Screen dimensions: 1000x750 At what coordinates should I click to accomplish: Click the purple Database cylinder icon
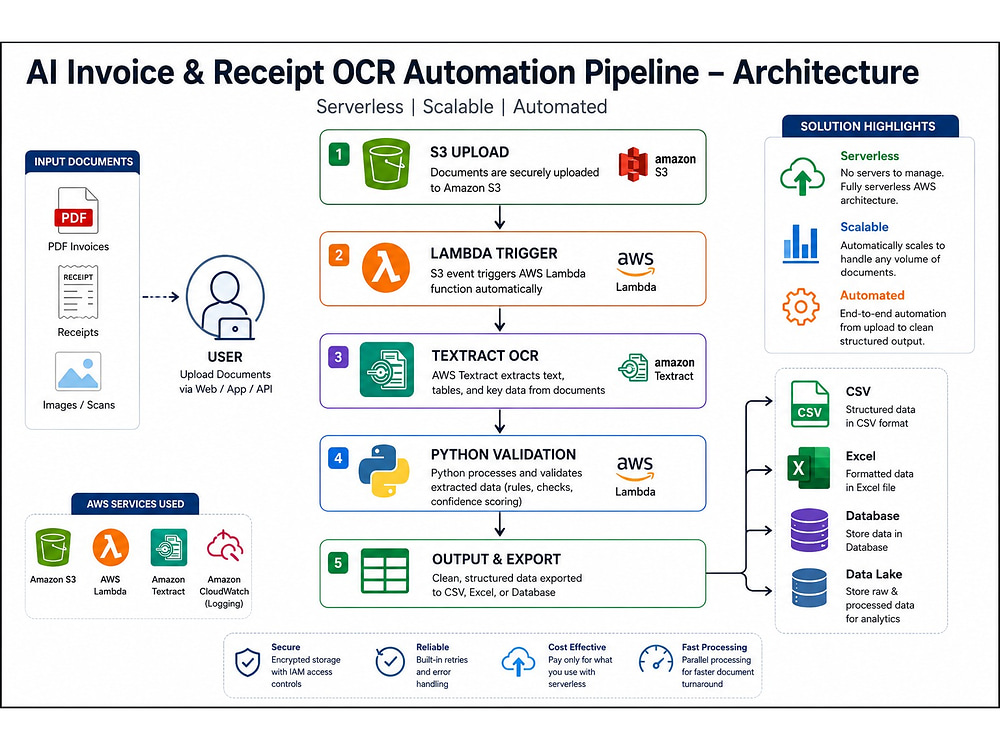pos(809,530)
